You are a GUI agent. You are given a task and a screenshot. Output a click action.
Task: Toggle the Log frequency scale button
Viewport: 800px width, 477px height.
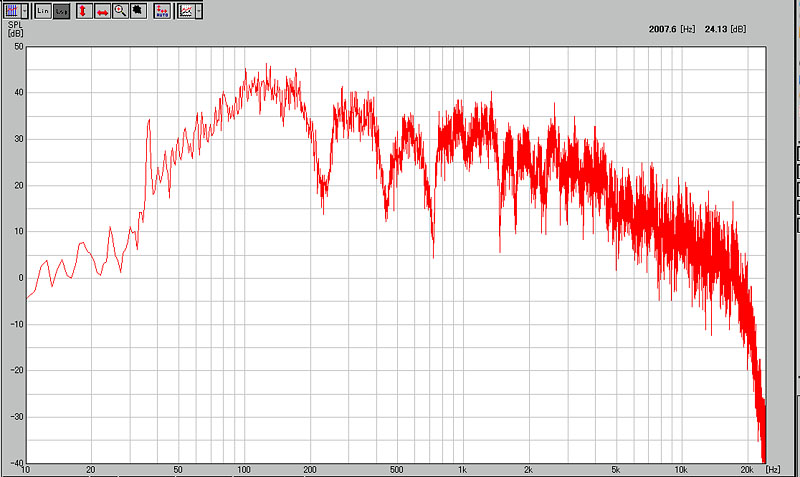(62, 11)
